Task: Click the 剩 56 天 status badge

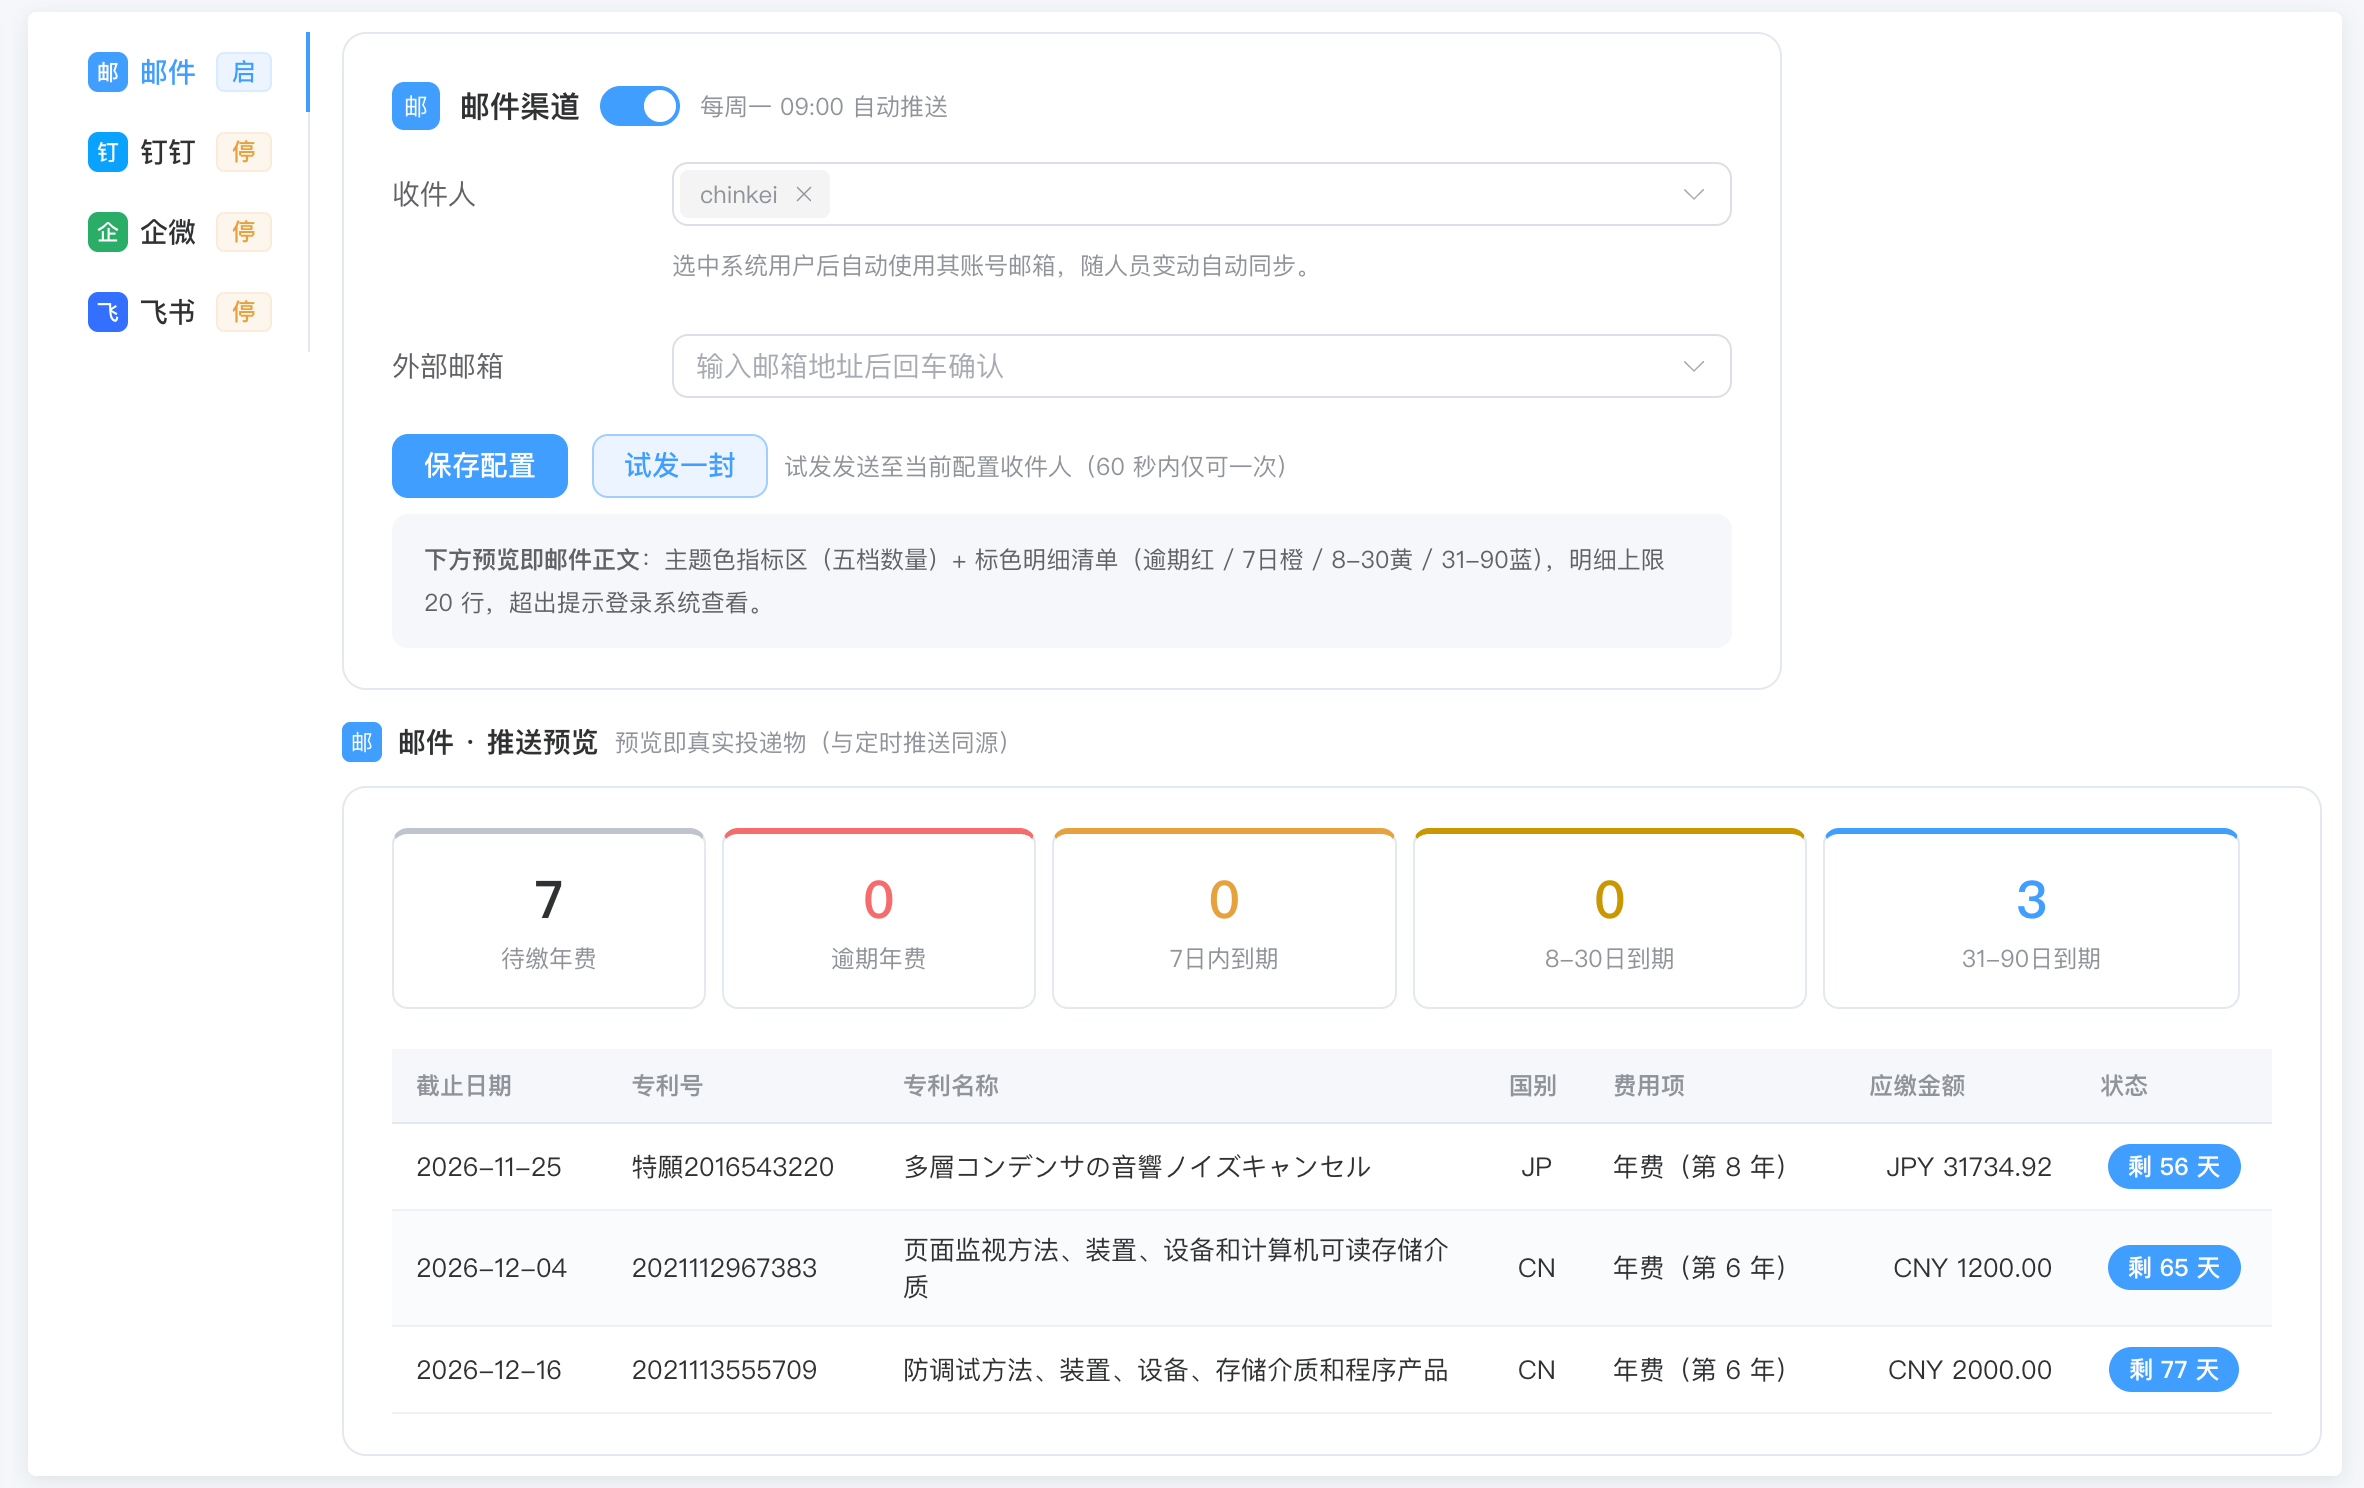Action: click(2174, 1167)
